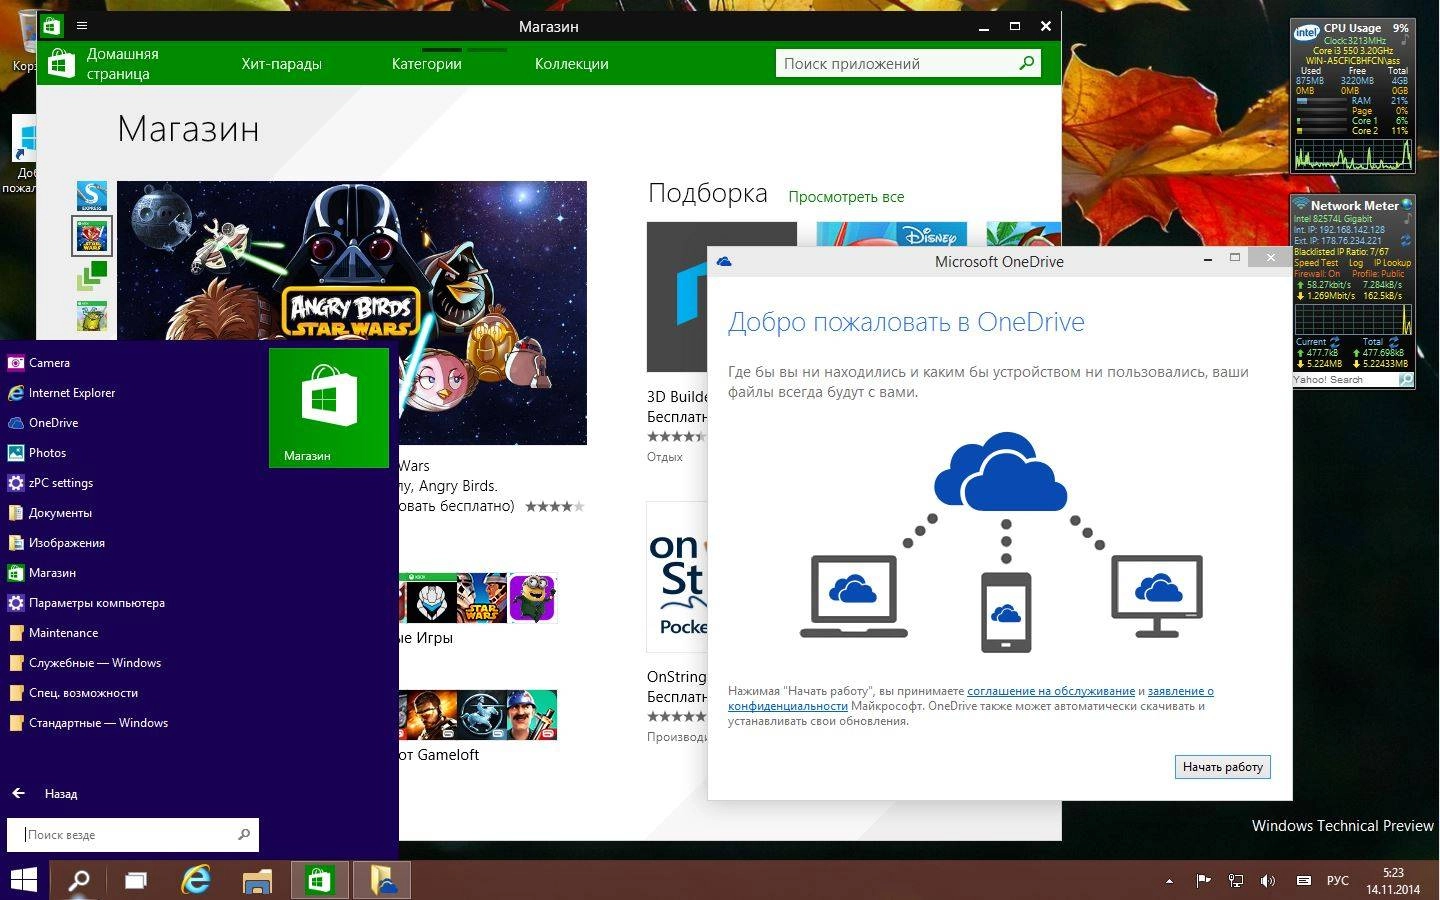The width and height of the screenshot is (1440, 900).
Task: Click the Windows Start button on the taskbar
Action: click(23, 880)
